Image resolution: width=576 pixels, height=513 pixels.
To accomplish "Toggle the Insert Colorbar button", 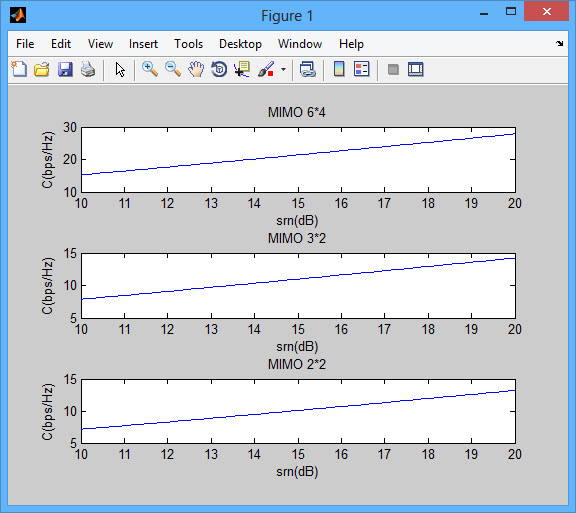I will click(x=339, y=69).
